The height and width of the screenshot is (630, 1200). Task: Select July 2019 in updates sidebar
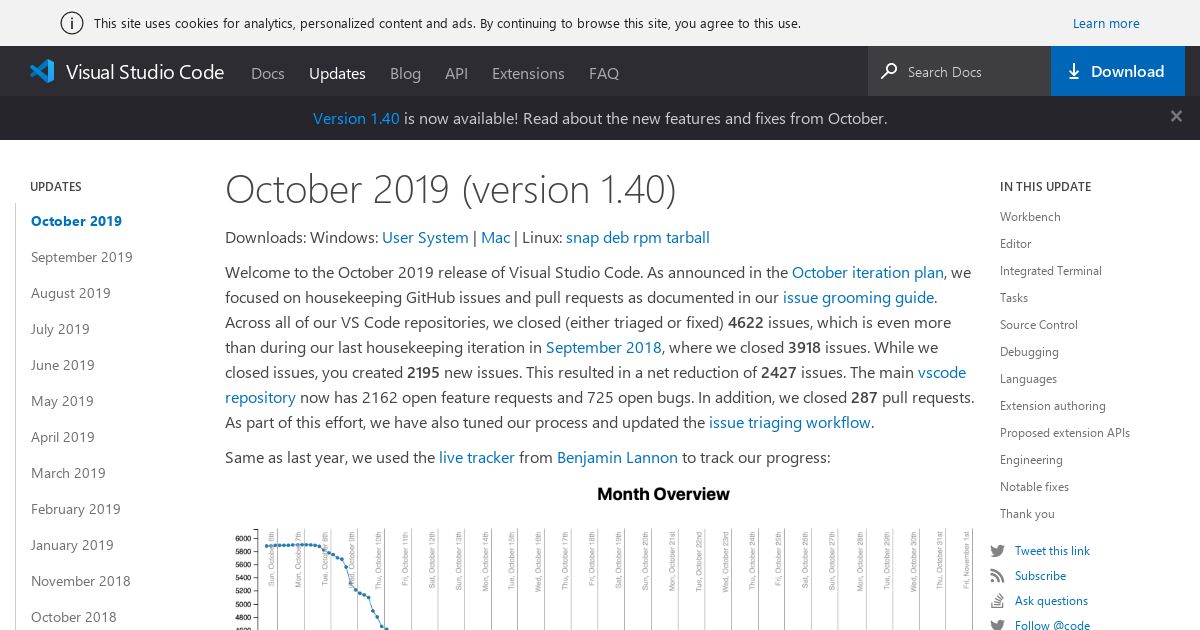[60, 329]
